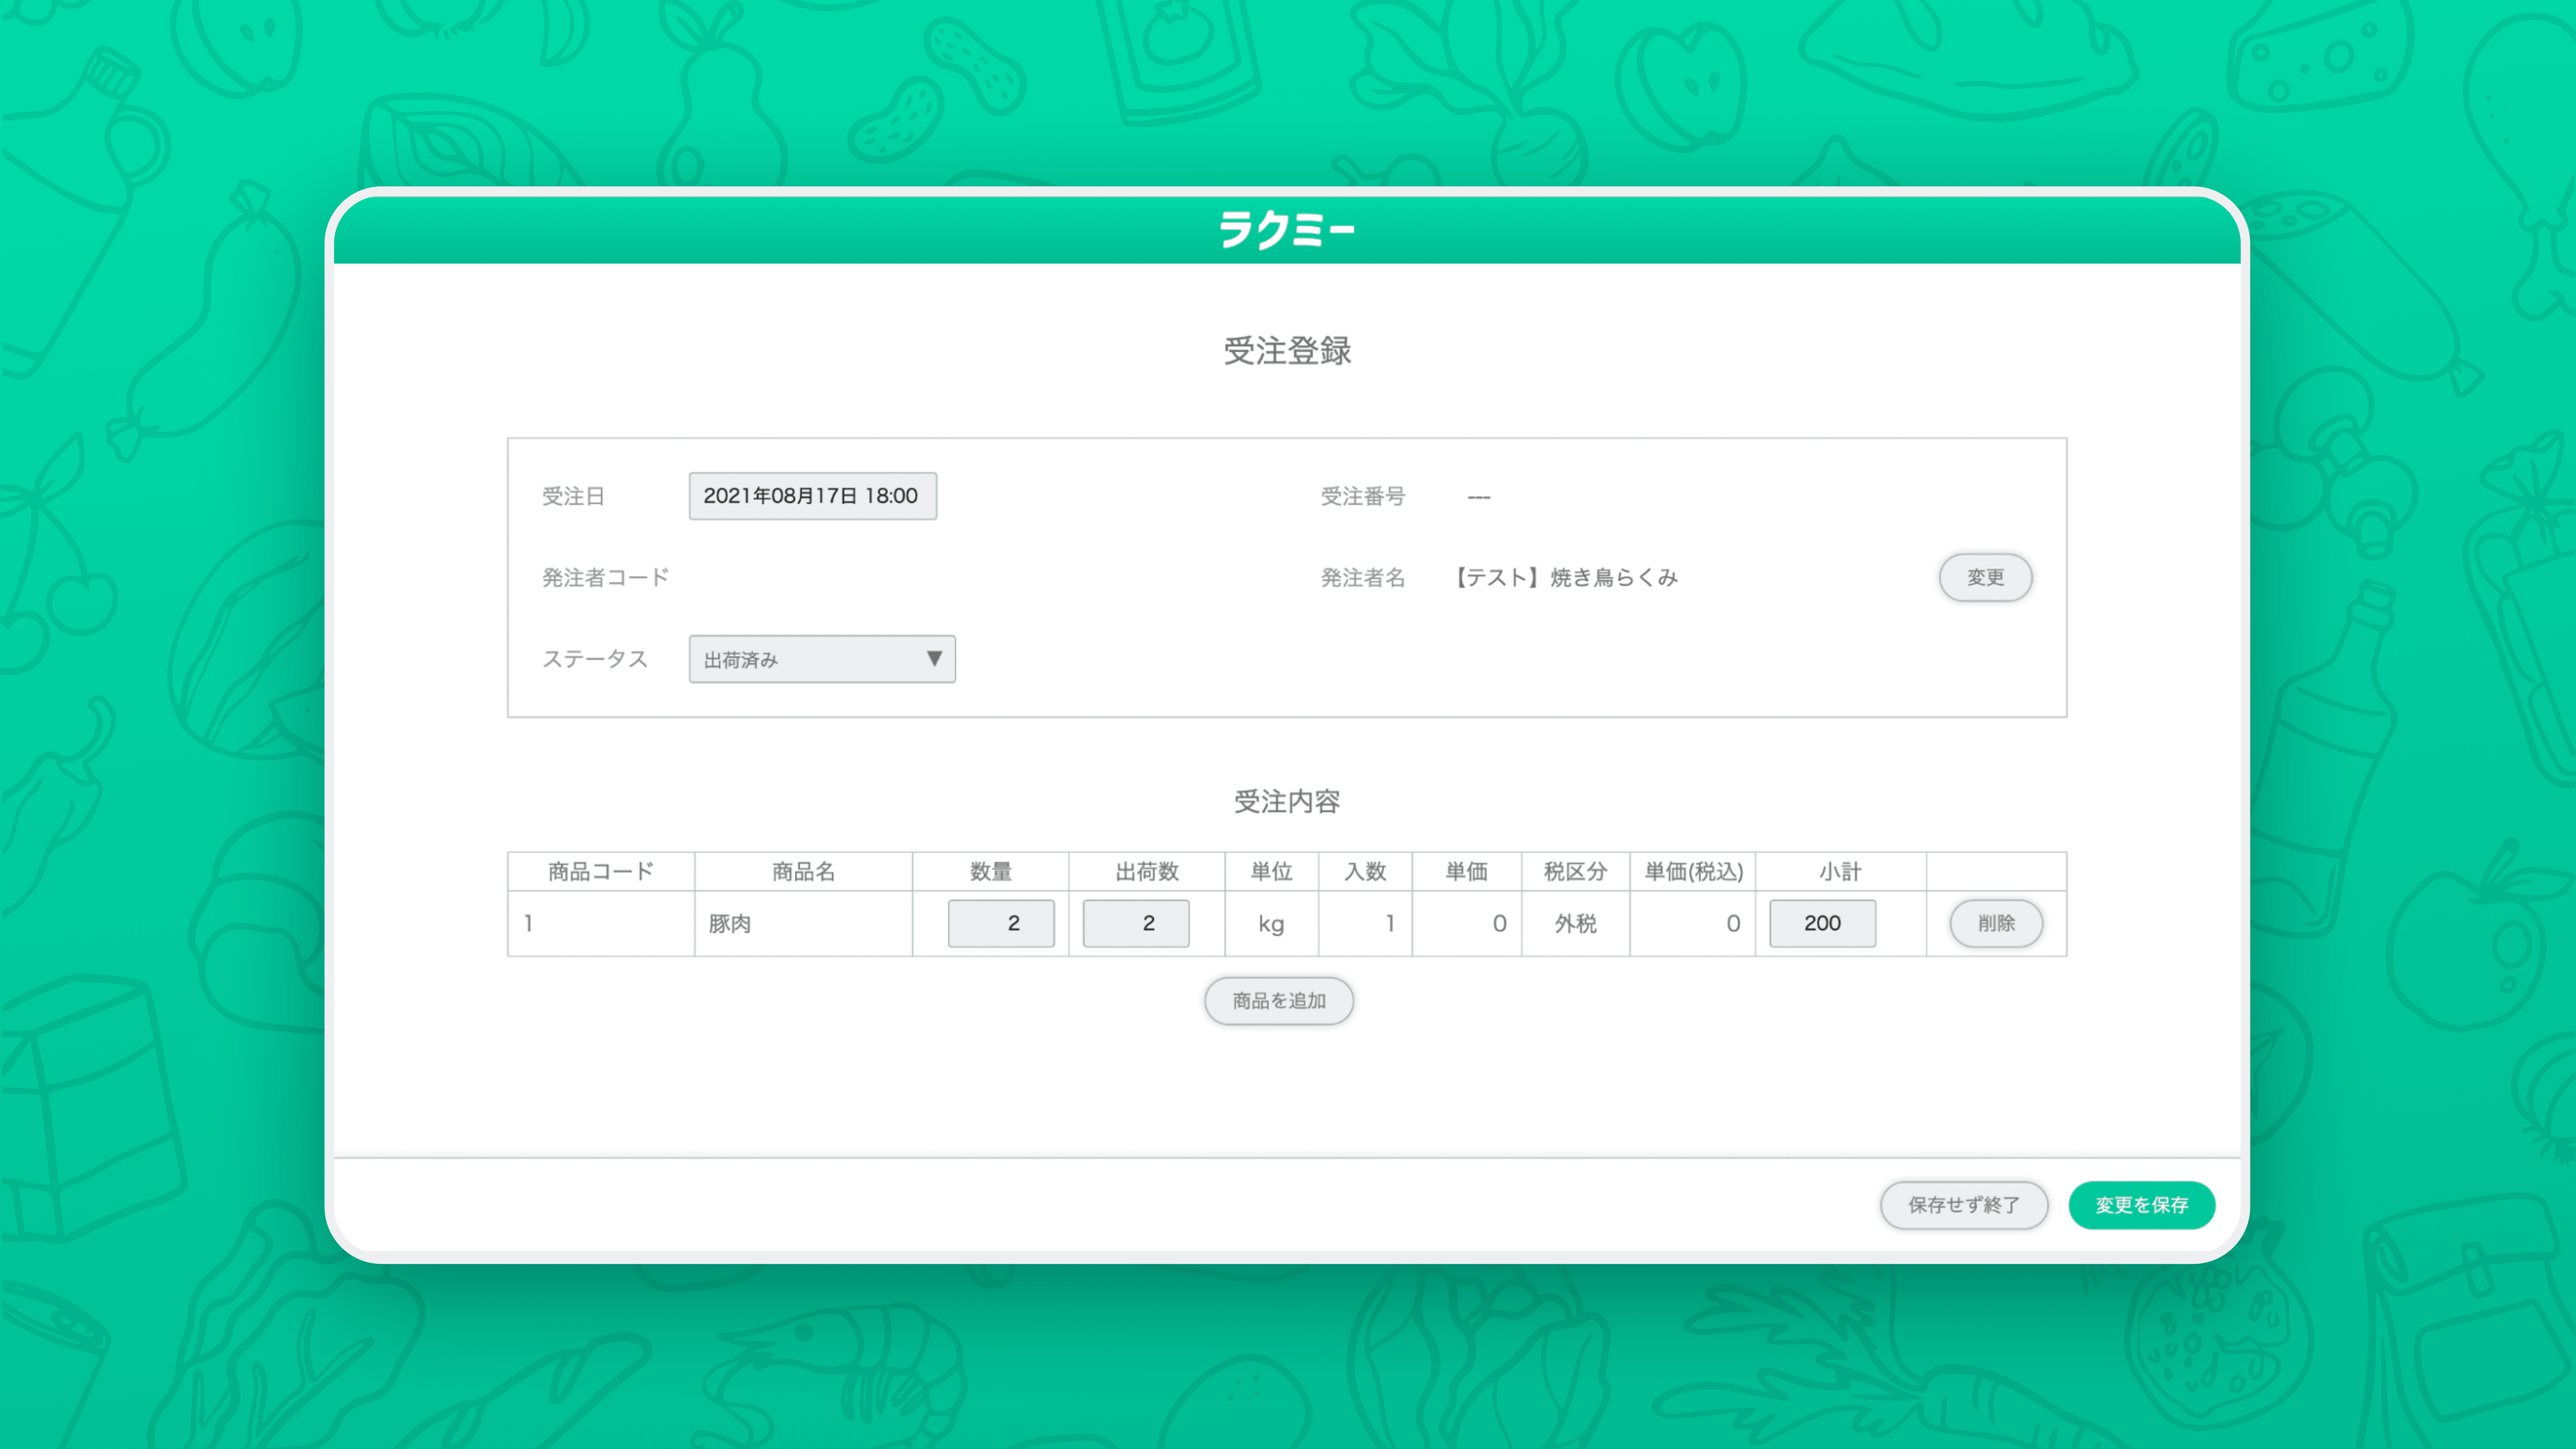Click the kg unit cell

1271,923
